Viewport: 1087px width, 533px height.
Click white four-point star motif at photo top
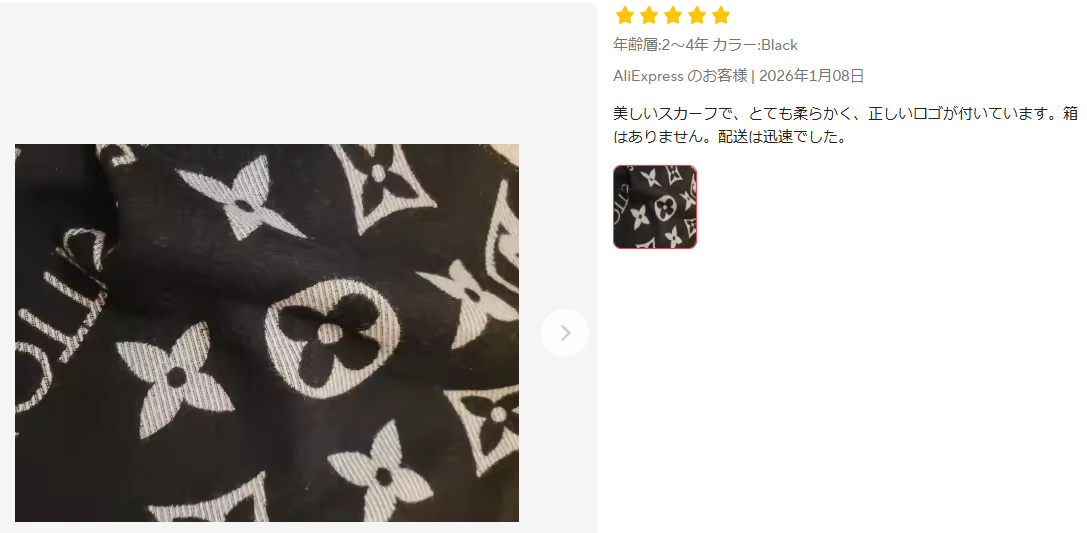click(x=241, y=198)
